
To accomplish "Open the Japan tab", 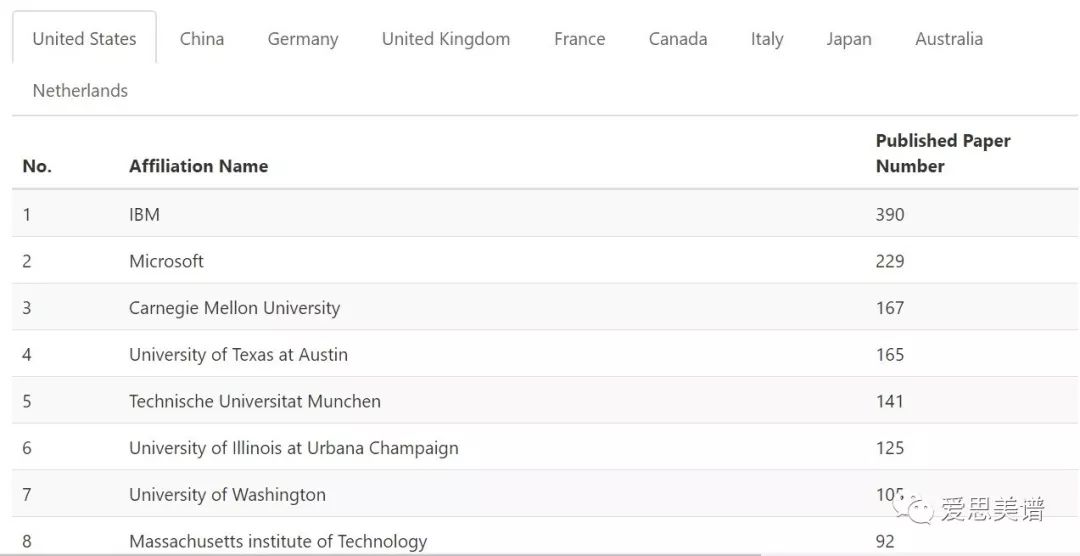I will [x=849, y=39].
